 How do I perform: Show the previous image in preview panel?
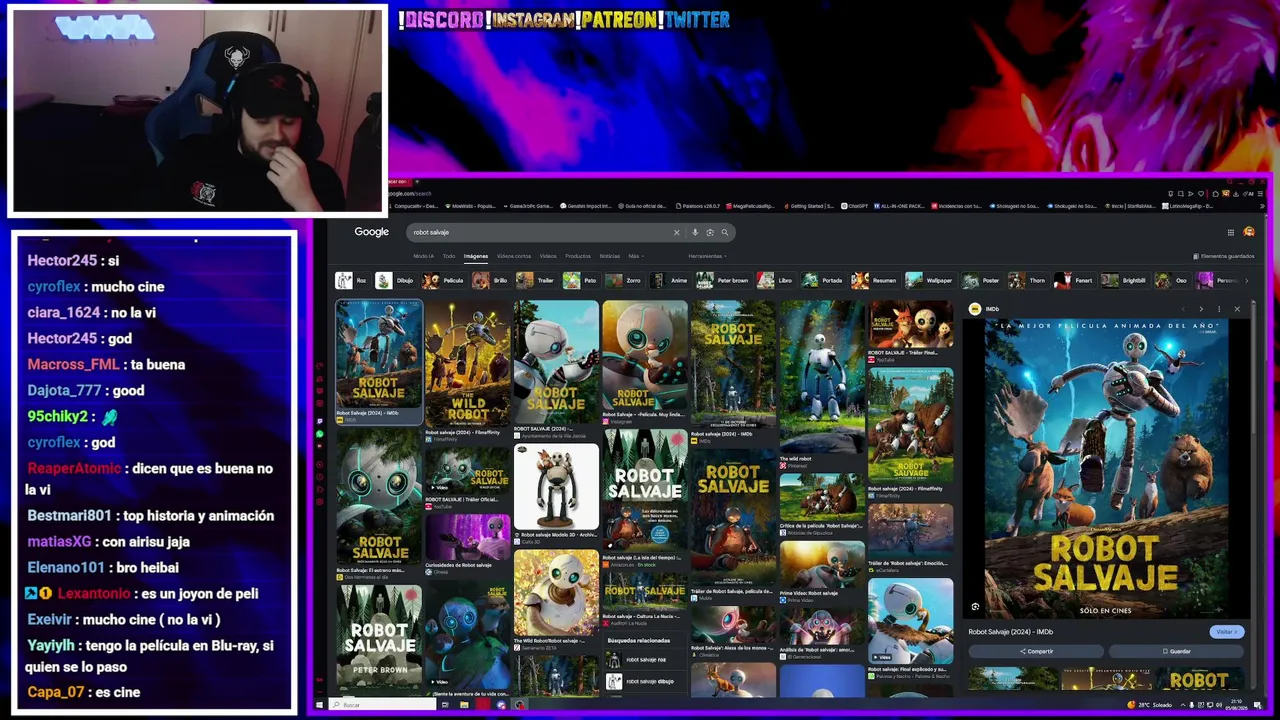[1183, 309]
